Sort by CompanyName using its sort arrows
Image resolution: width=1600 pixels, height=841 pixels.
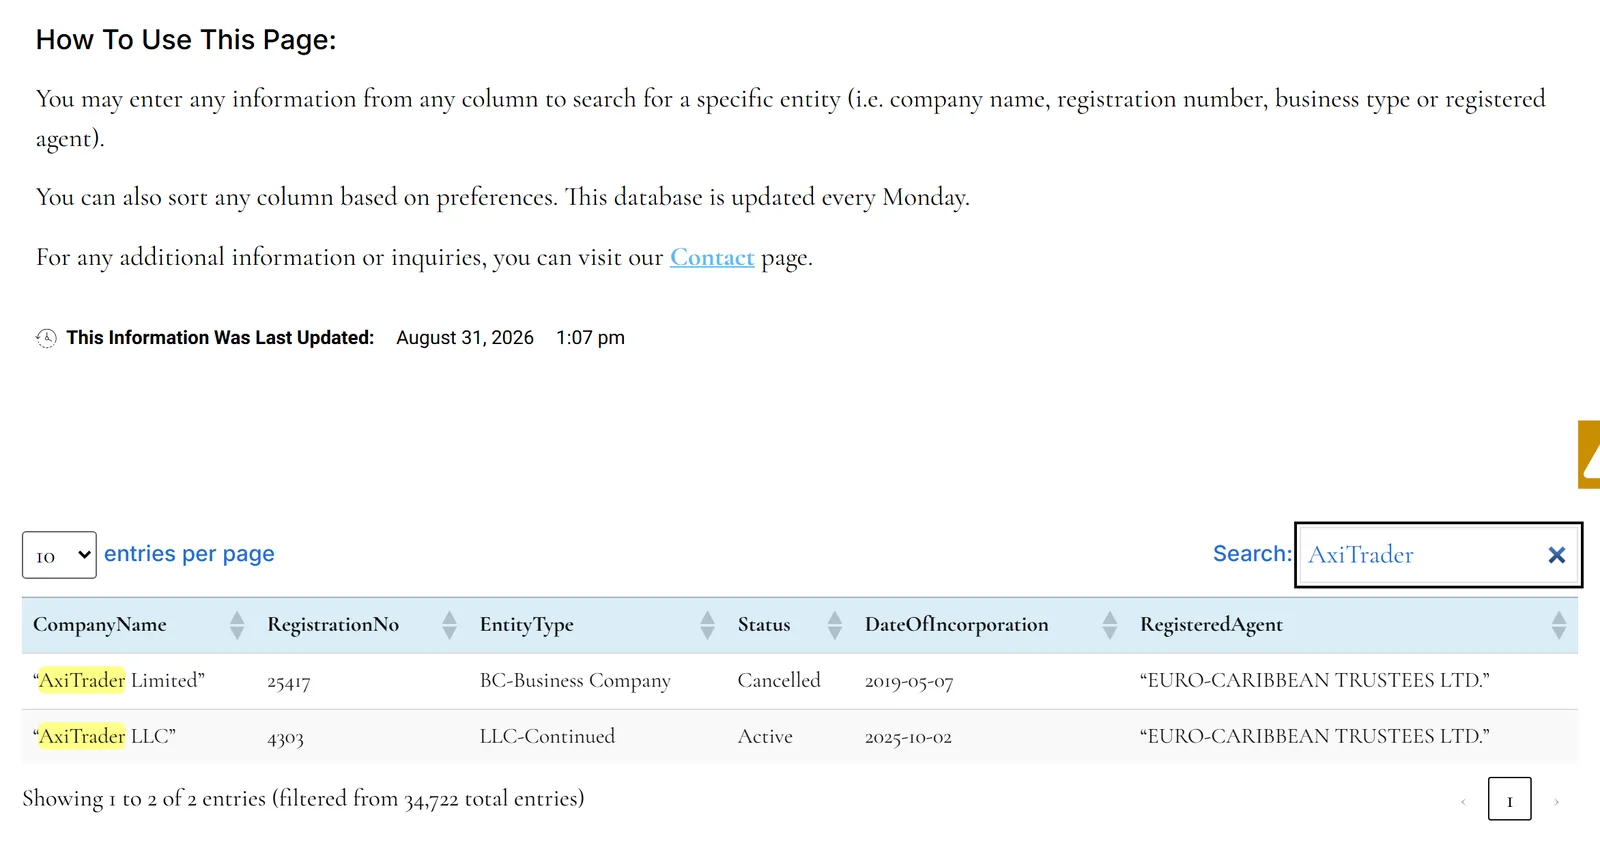(237, 625)
